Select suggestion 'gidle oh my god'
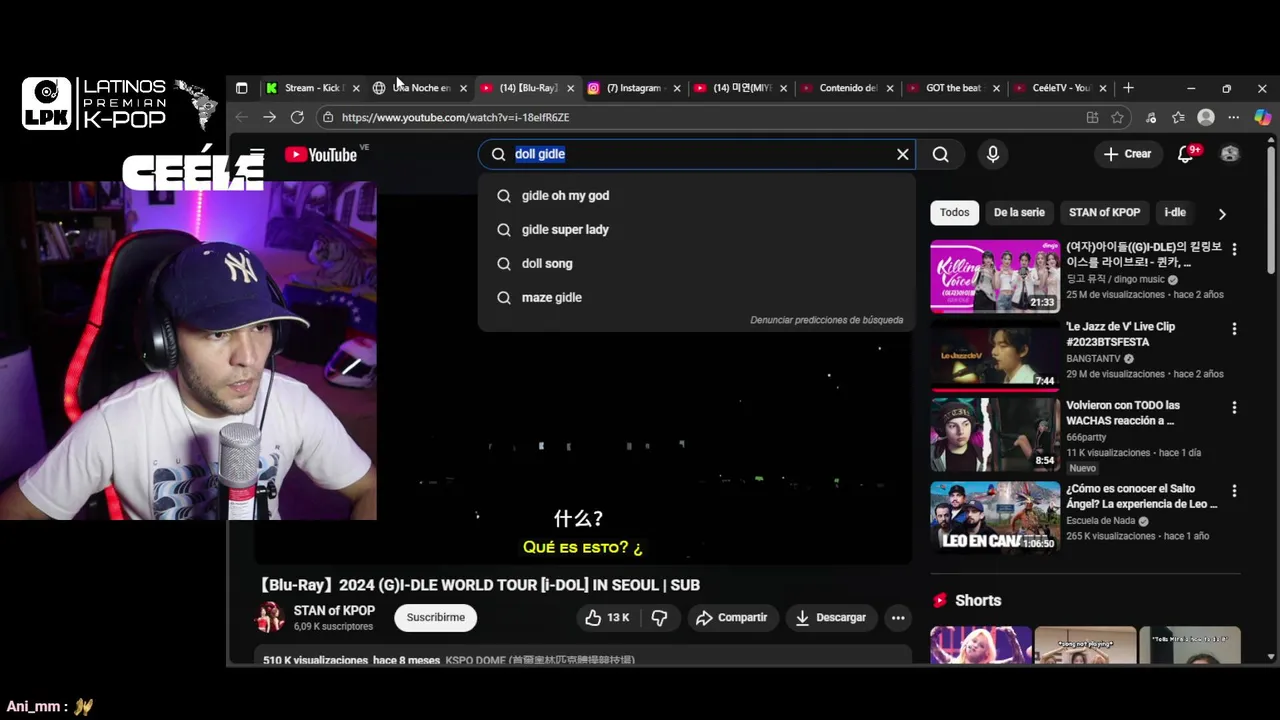This screenshot has width=1280, height=720. tap(696, 196)
